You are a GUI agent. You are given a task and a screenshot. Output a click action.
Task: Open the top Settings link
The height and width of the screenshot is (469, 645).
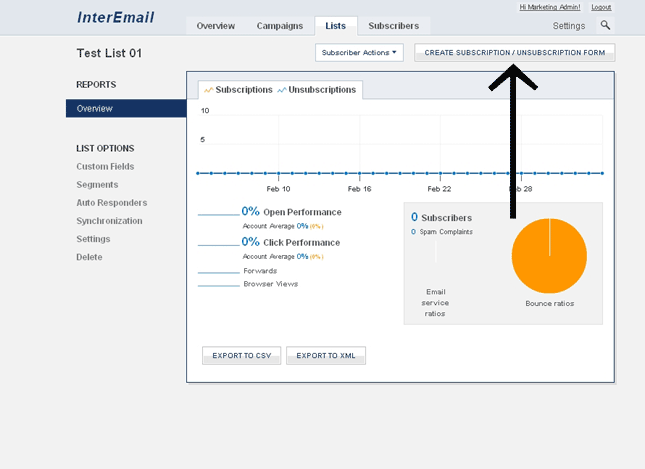[x=569, y=26]
